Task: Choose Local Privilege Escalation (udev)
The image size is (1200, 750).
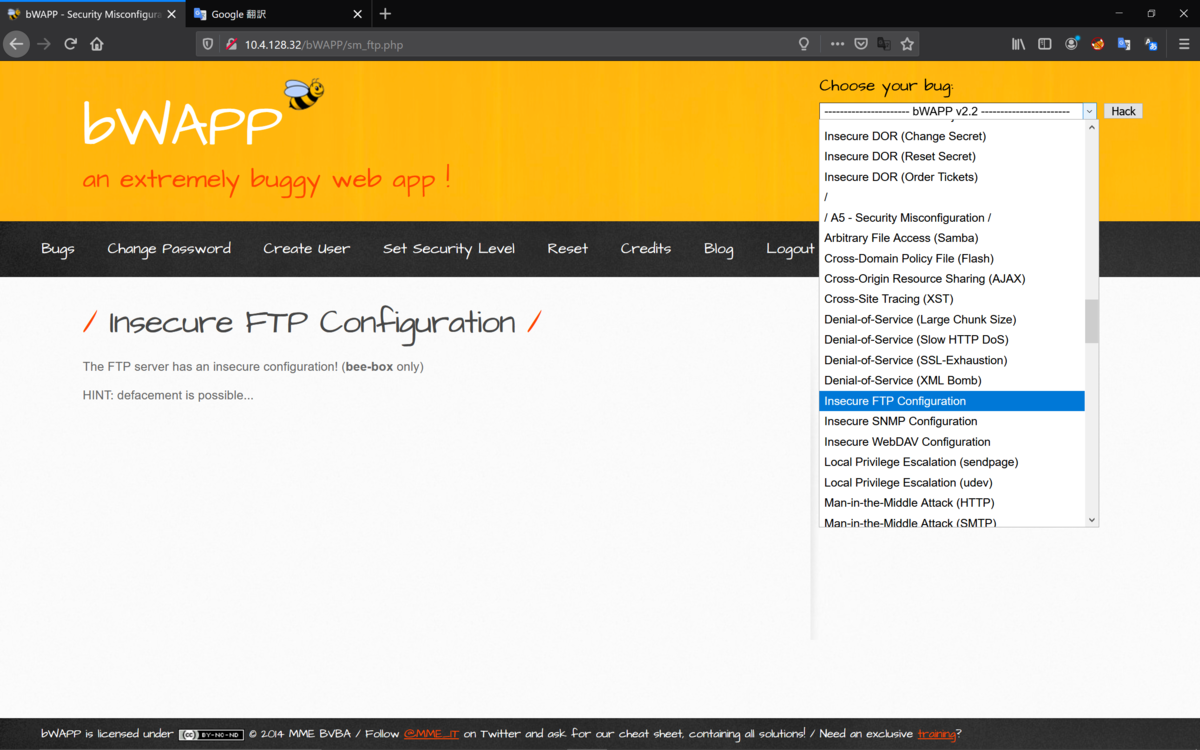Action: (x=952, y=482)
